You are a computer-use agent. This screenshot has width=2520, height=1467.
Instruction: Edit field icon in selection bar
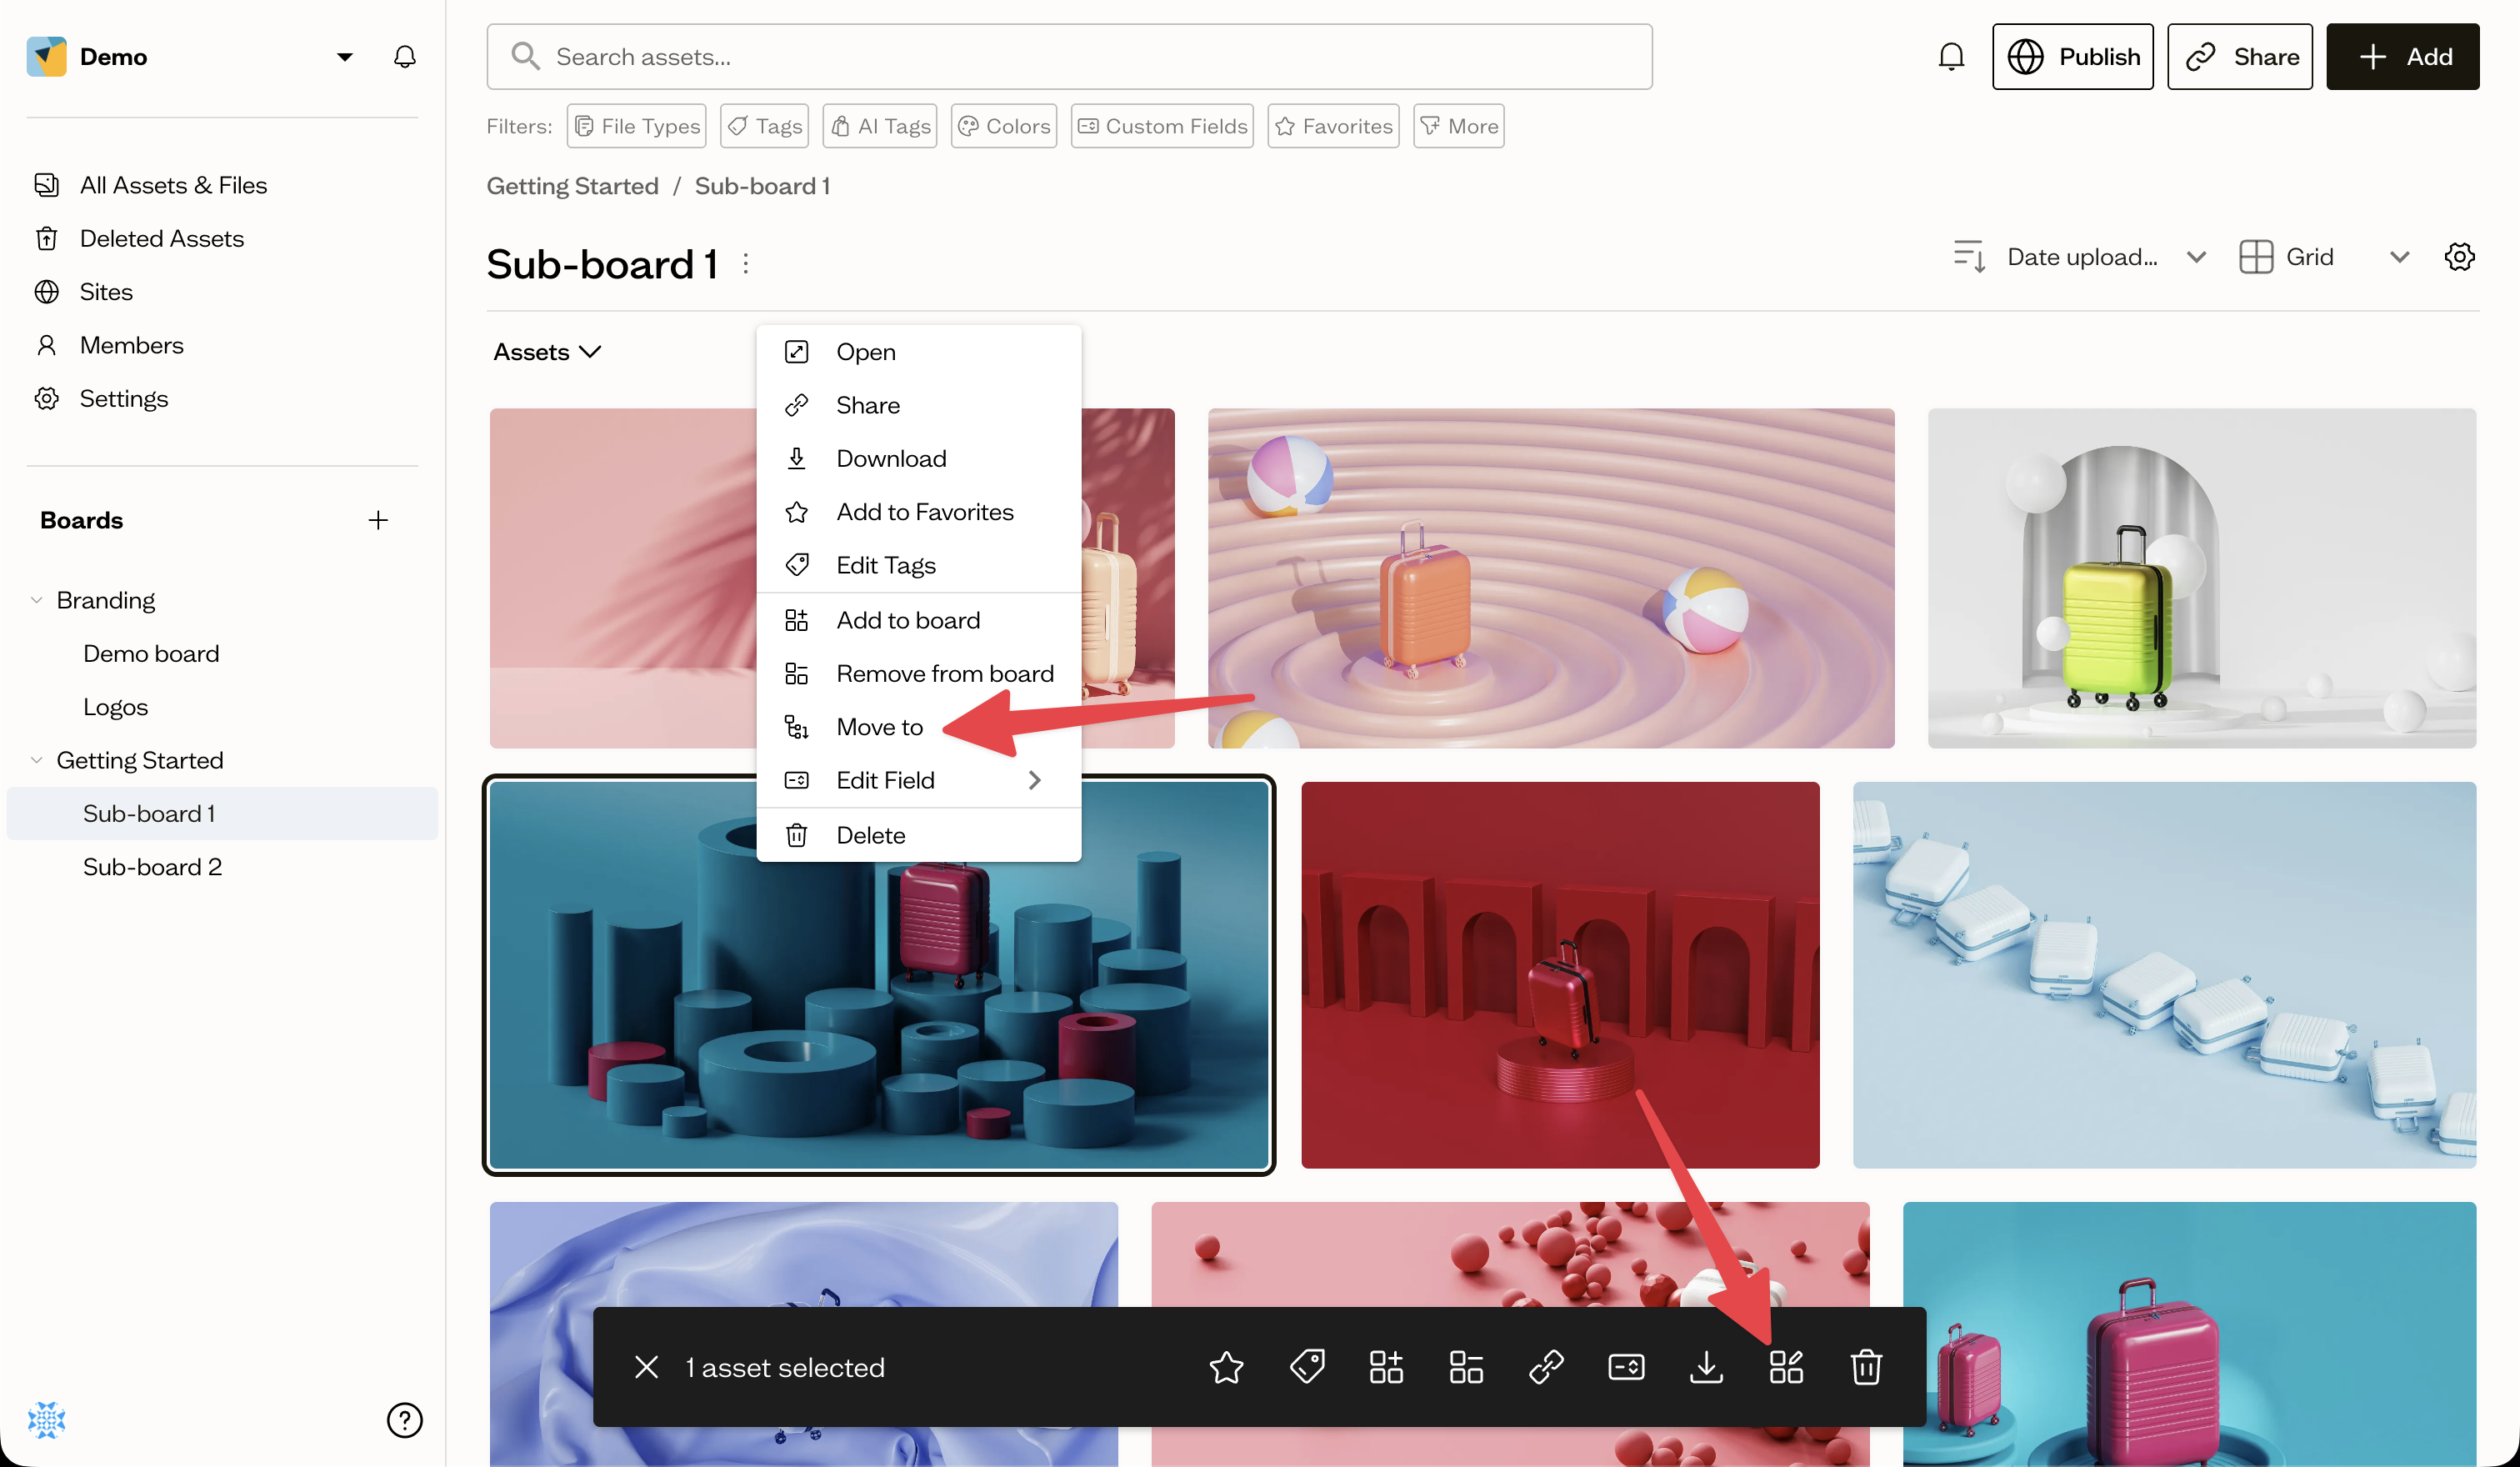tap(1626, 1366)
